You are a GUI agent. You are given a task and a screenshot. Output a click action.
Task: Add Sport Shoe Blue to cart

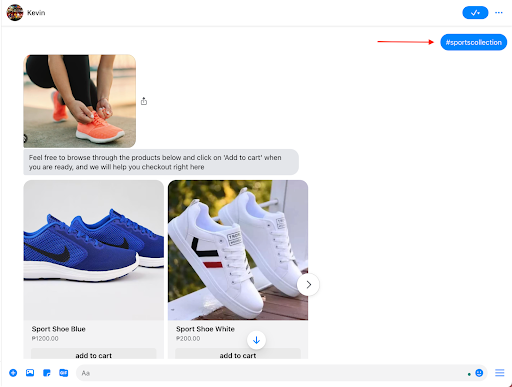[94, 355]
